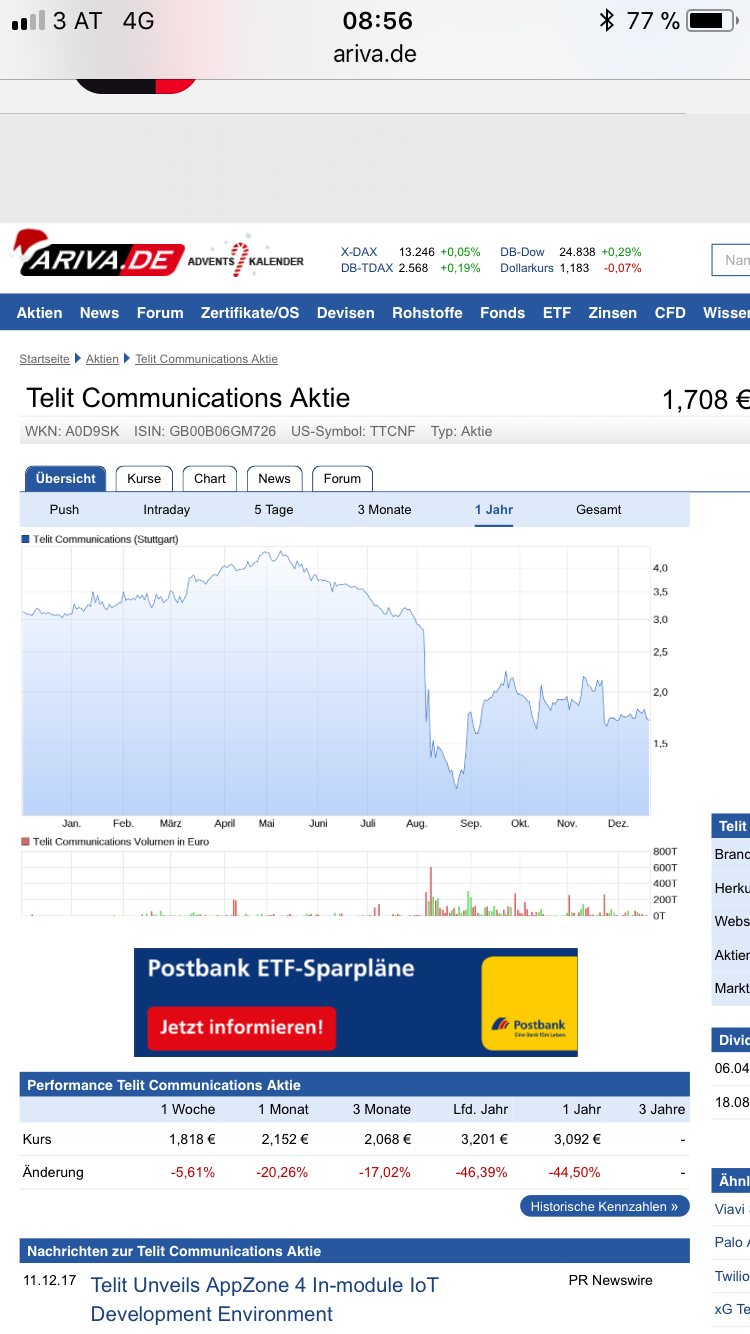Click the Historische Kennzahlen button

coord(604,1206)
